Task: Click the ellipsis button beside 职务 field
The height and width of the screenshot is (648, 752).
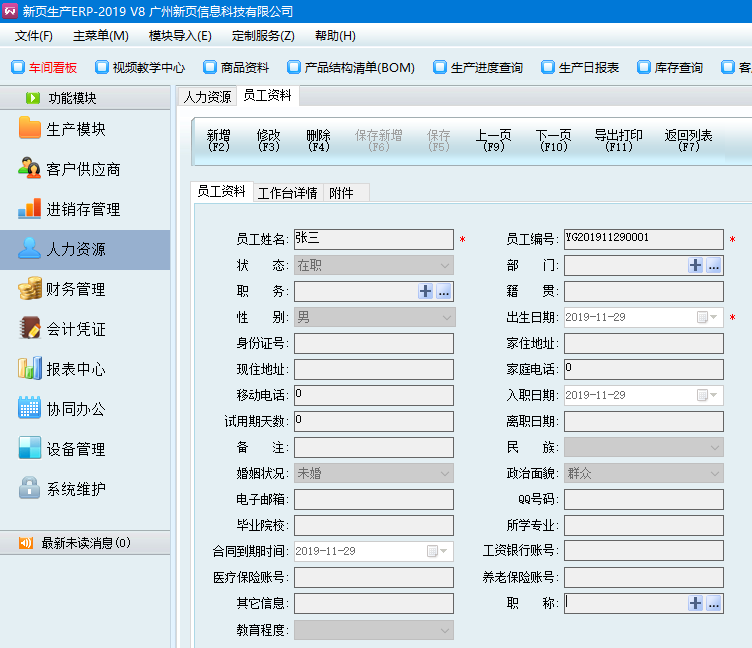Action: 444,291
